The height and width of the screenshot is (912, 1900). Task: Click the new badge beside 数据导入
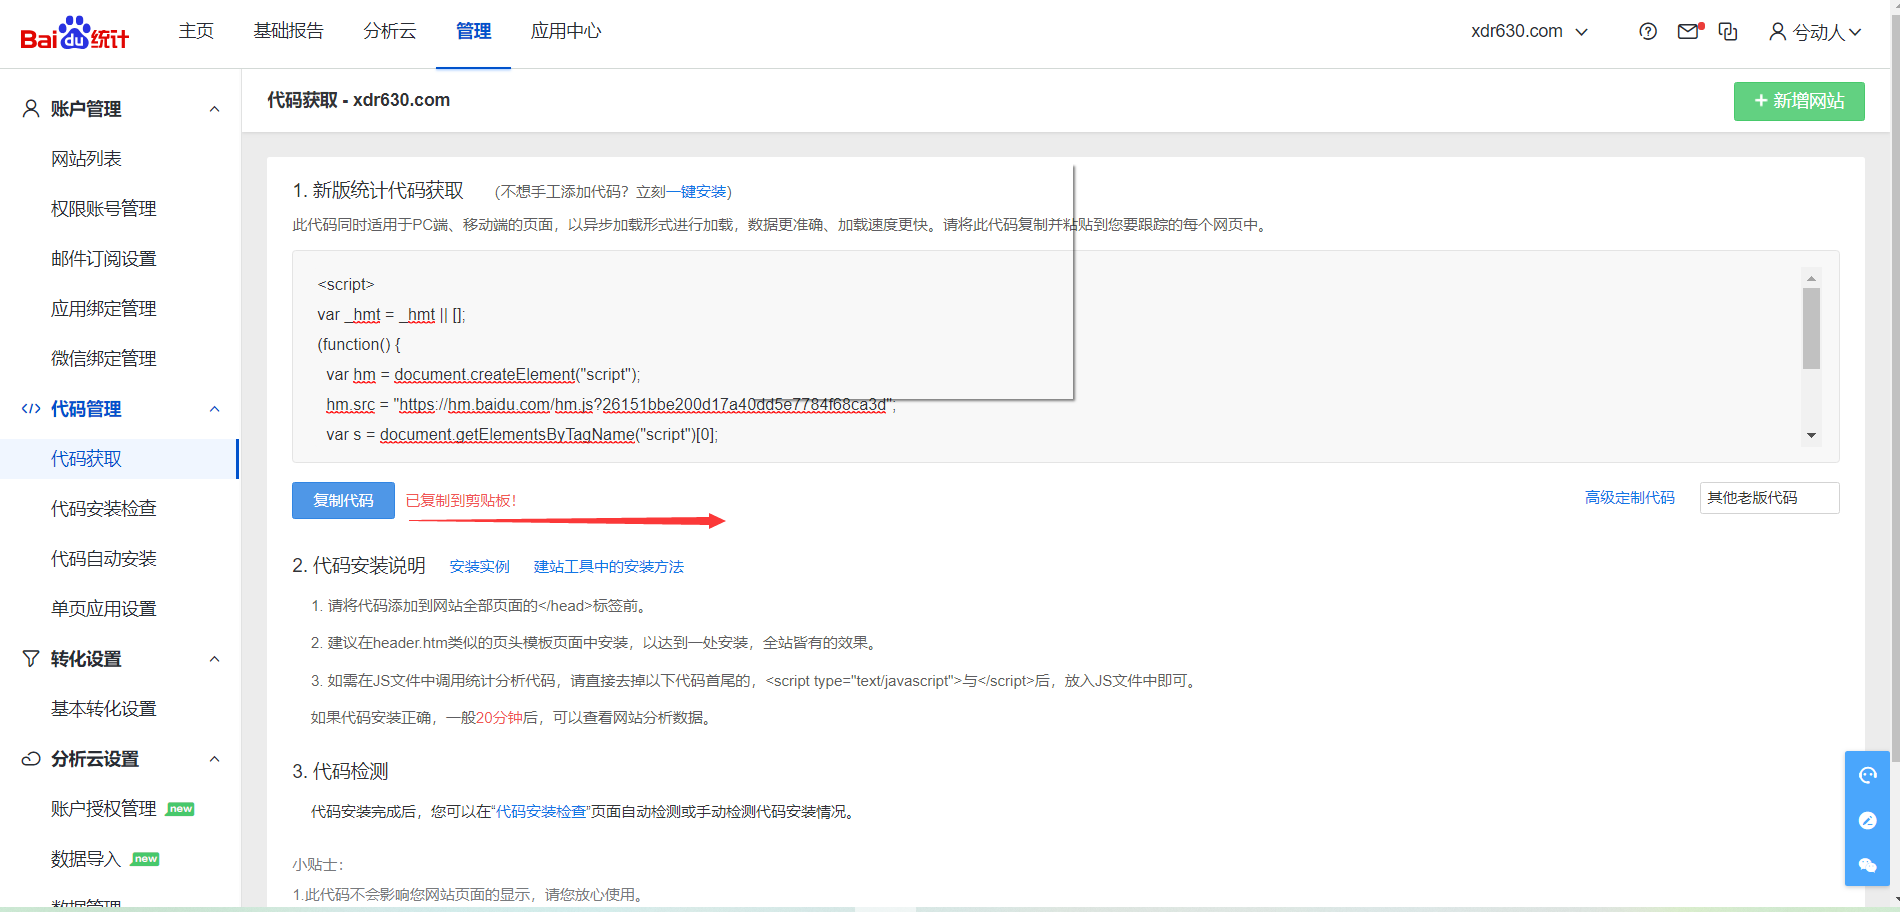click(x=146, y=858)
